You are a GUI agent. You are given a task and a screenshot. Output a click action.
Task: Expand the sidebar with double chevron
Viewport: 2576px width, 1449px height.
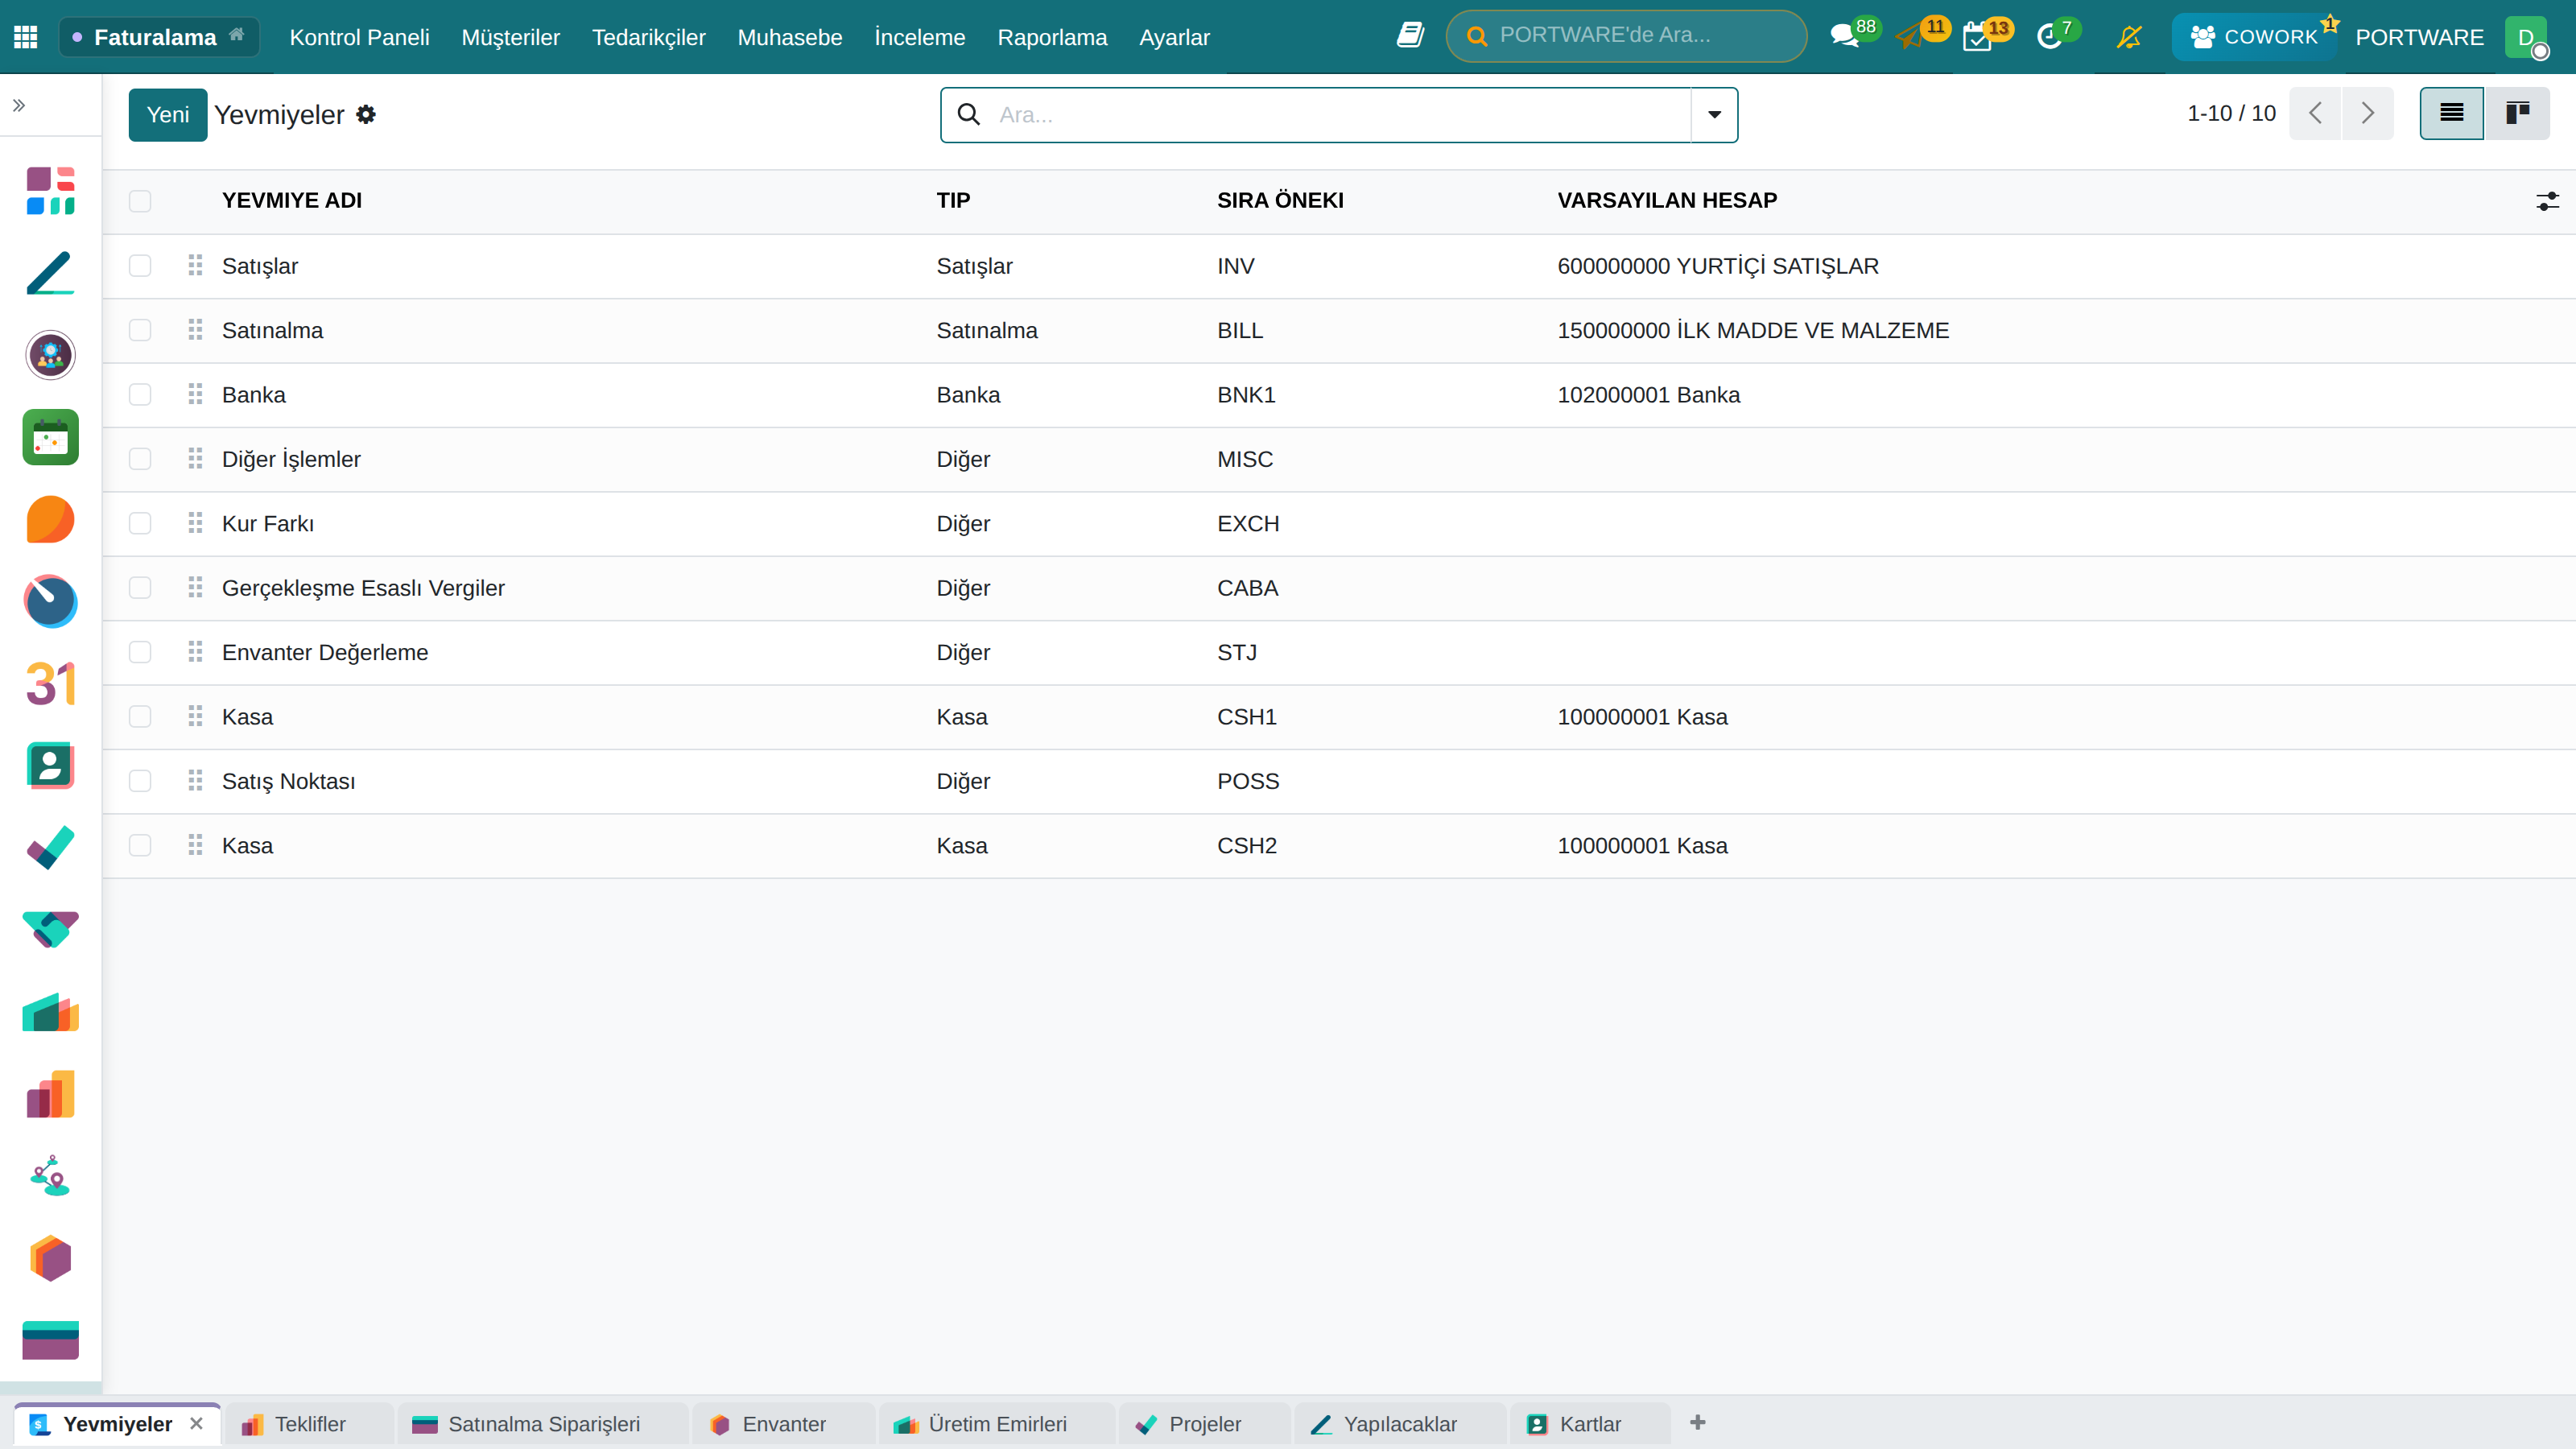tap(19, 105)
